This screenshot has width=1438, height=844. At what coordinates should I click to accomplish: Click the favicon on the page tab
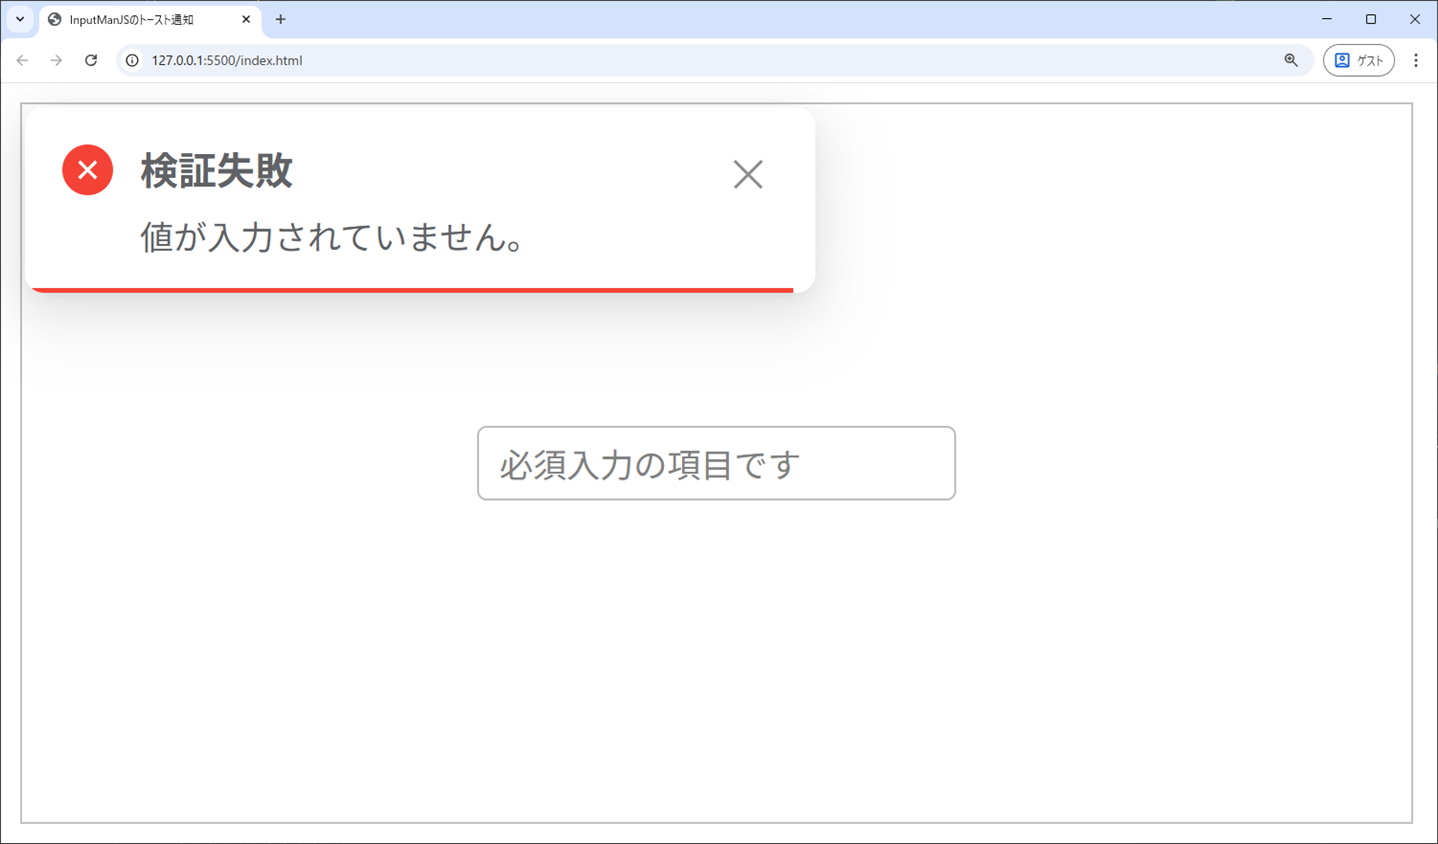click(x=54, y=19)
